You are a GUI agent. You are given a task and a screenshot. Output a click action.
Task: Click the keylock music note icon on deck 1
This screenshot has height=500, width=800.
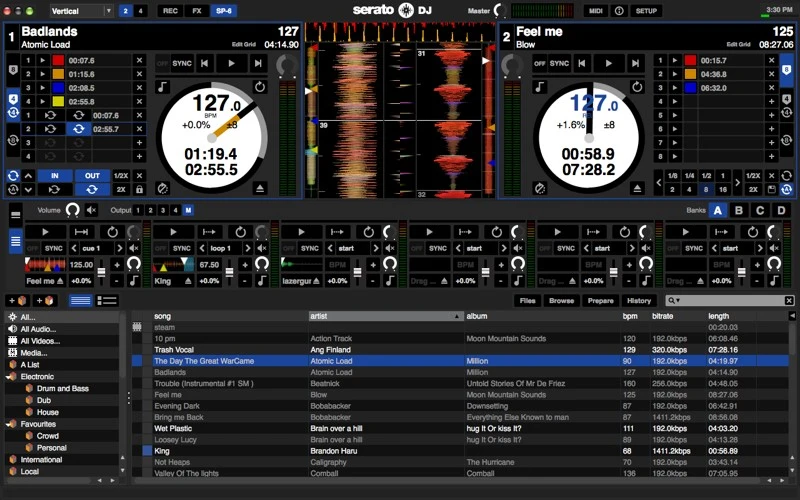[x=163, y=87]
